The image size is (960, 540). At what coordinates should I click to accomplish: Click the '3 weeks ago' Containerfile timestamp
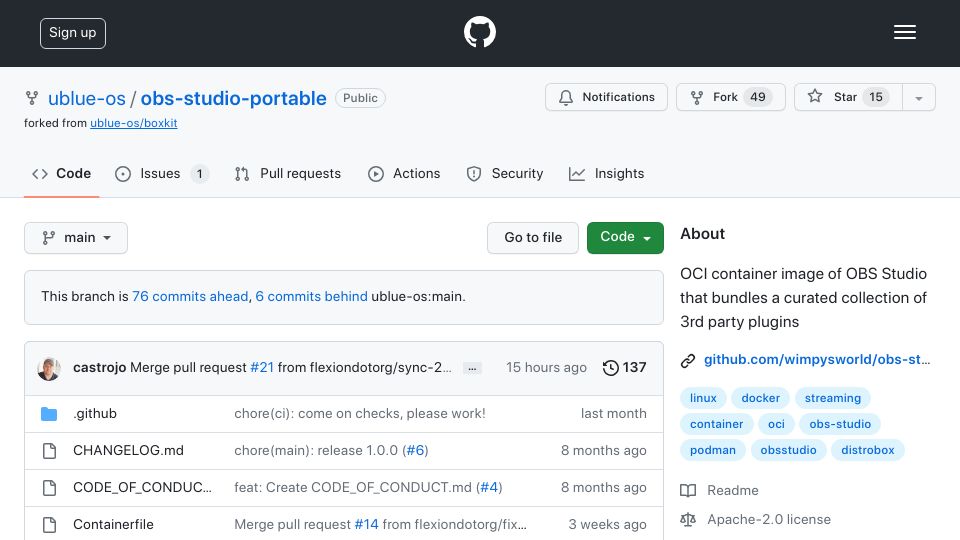click(607, 524)
